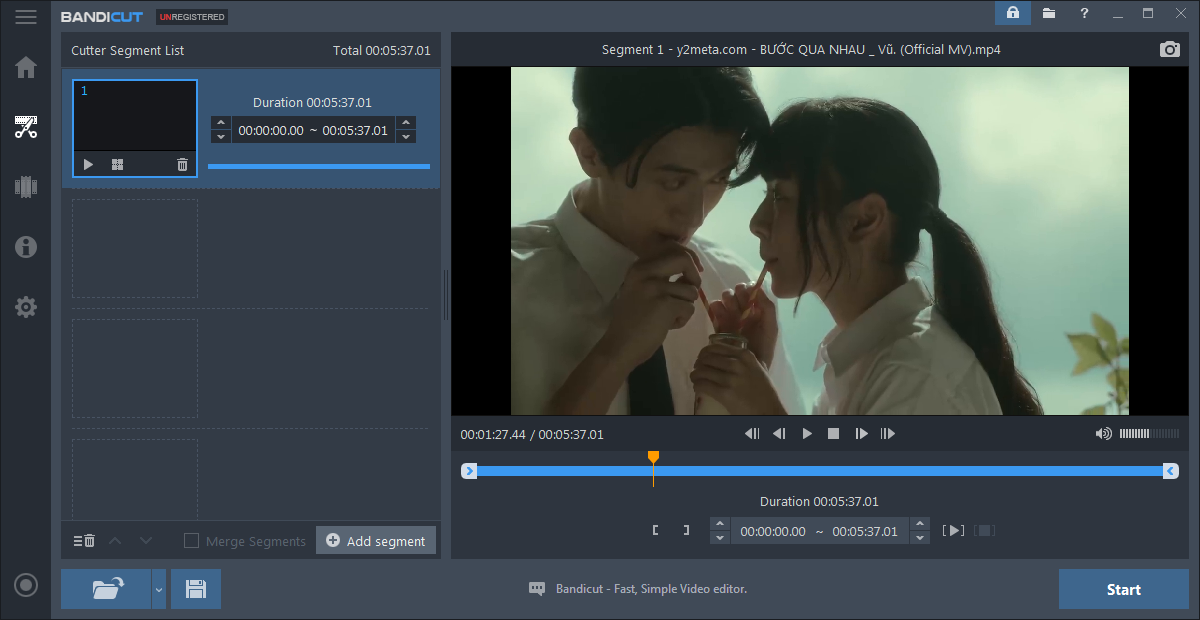1200x620 pixels.
Task: Click the orange playhead marker on timeline
Action: click(x=653, y=457)
